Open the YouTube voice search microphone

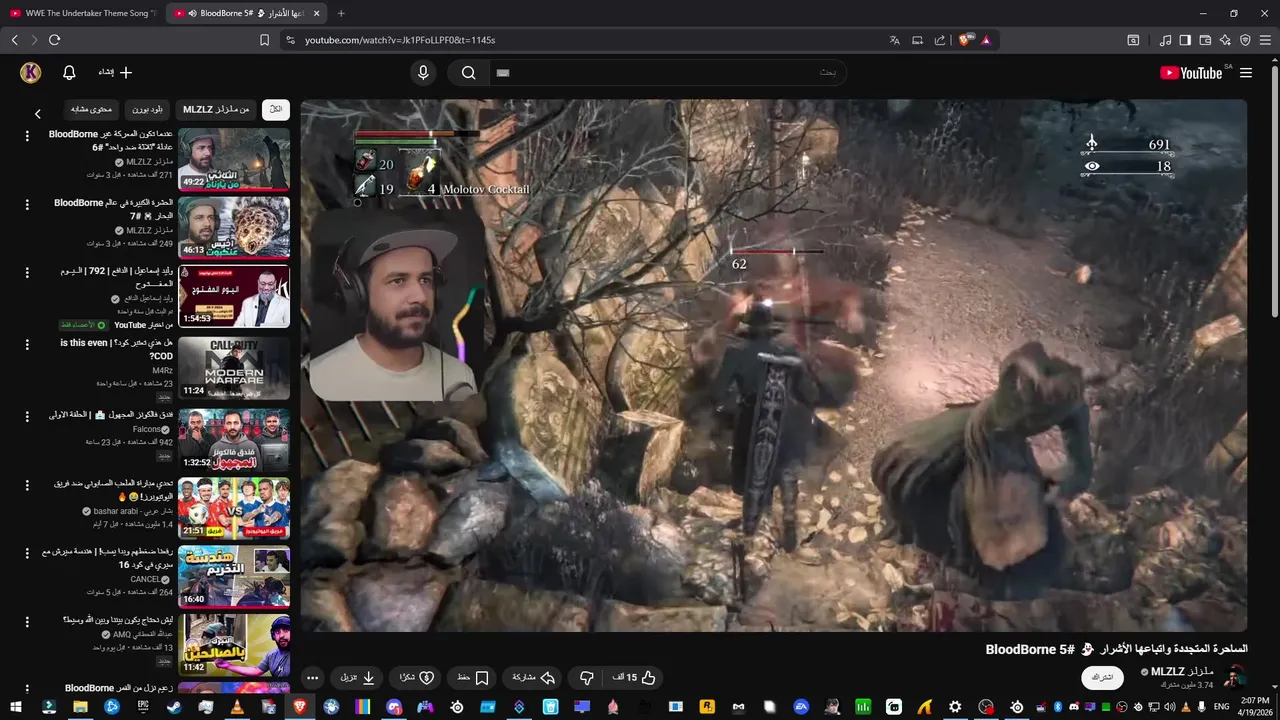pos(423,72)
